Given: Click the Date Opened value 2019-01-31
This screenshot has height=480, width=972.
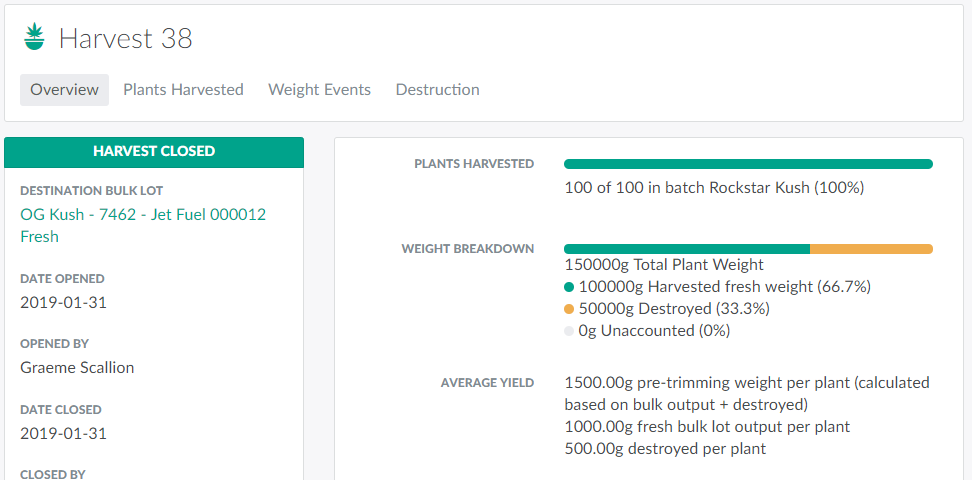Looking at the screenshot, I should point(63,302).
